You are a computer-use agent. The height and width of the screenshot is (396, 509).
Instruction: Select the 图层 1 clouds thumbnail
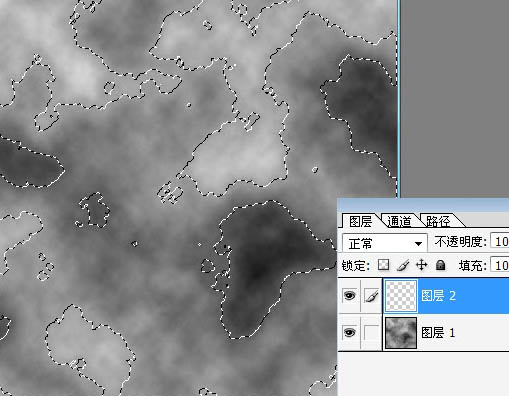click(x=401, y=333)
